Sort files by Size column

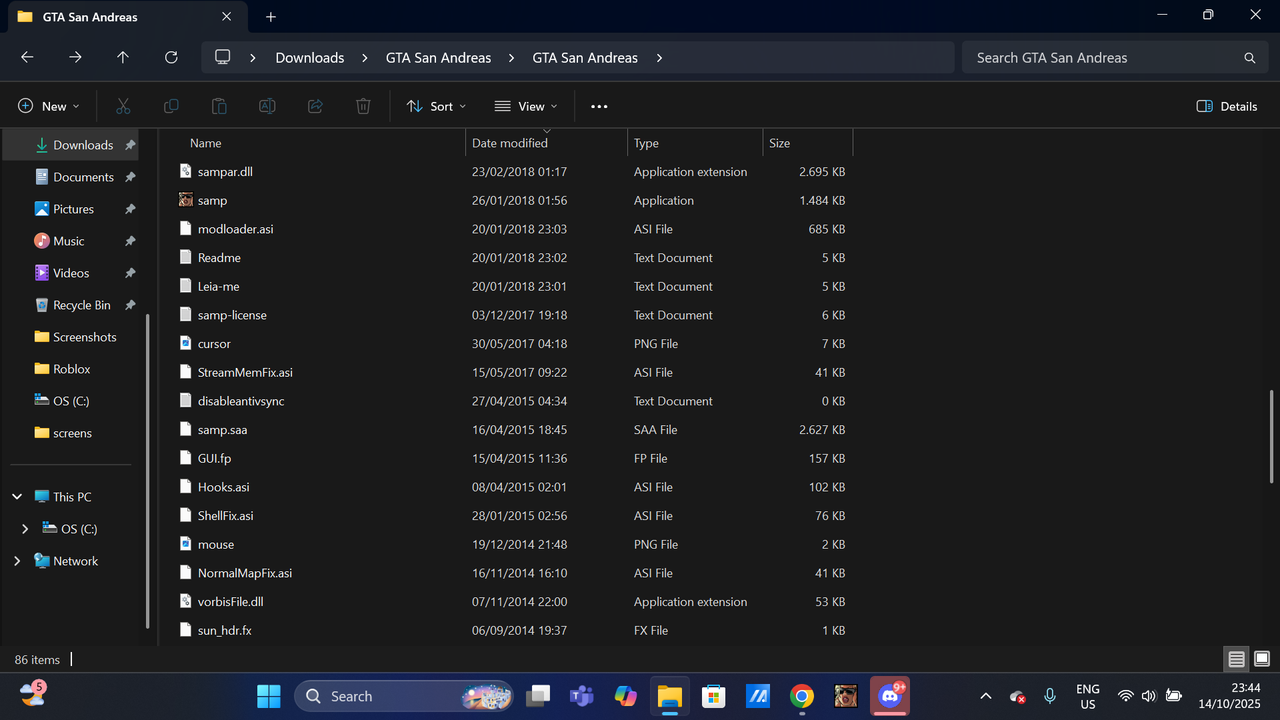(780, 143)
